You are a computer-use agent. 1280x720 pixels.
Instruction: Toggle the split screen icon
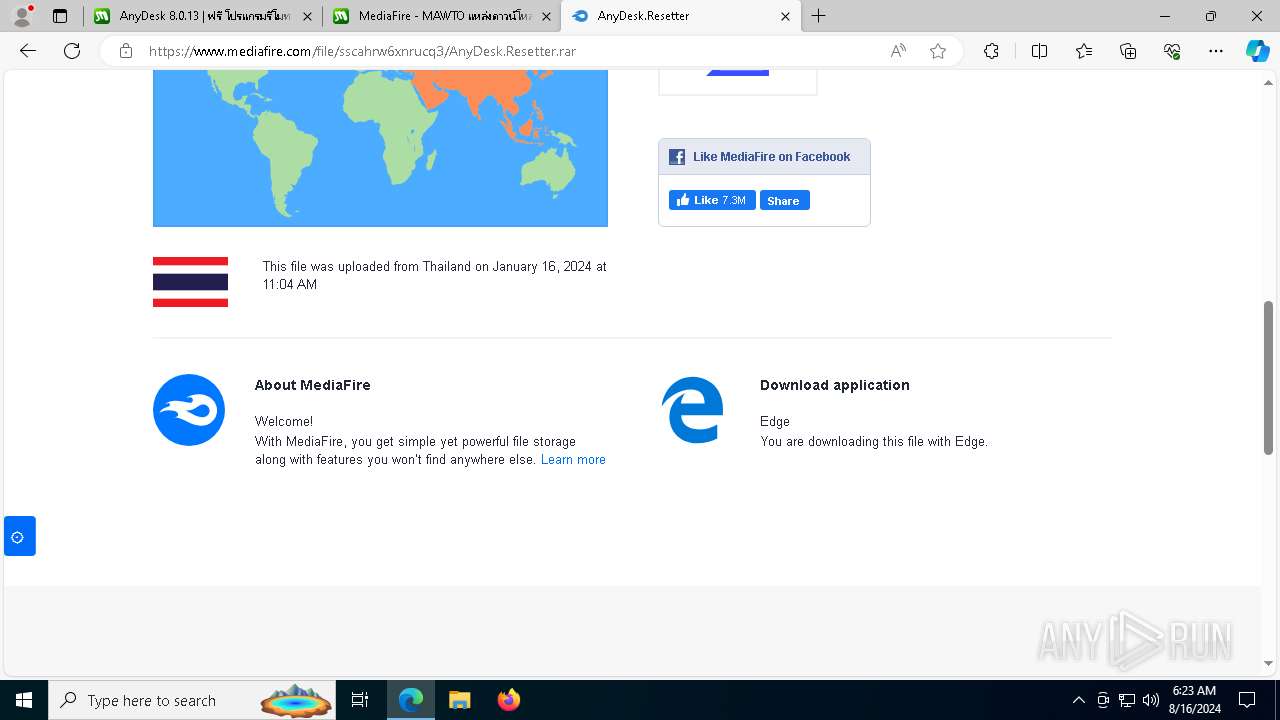point(1039,51)
